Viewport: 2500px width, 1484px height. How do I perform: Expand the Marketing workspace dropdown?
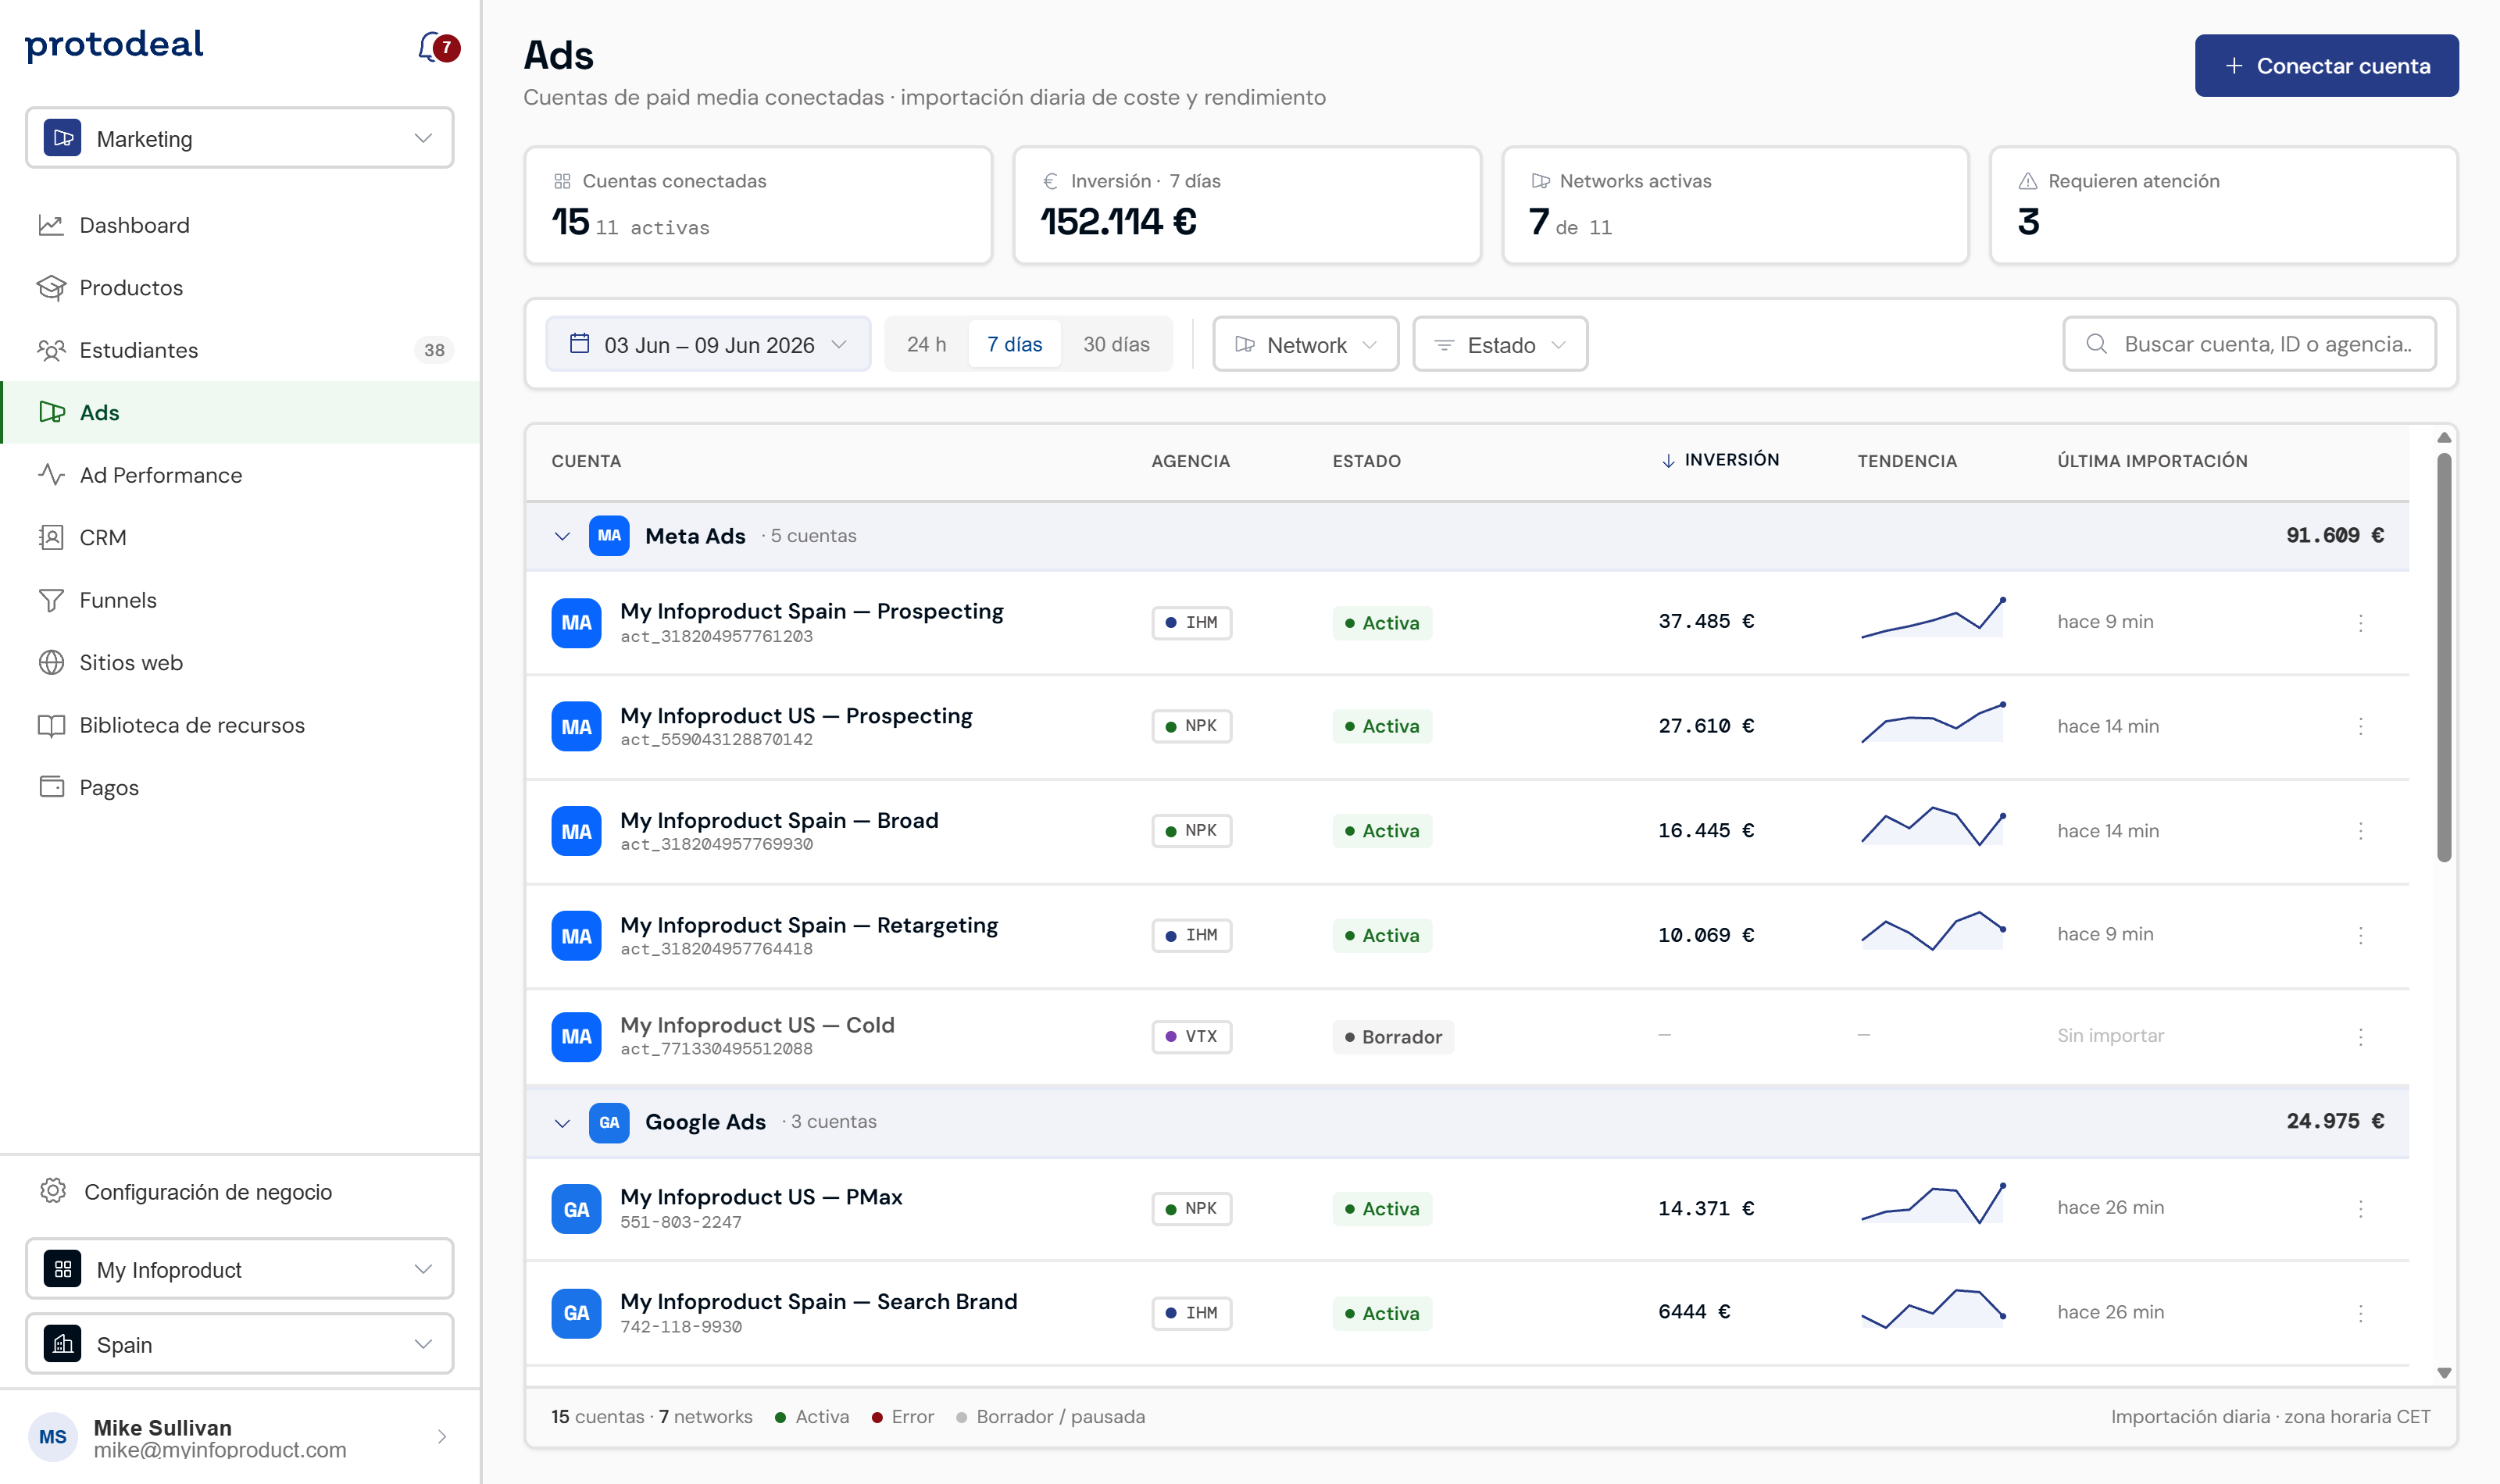239,138
